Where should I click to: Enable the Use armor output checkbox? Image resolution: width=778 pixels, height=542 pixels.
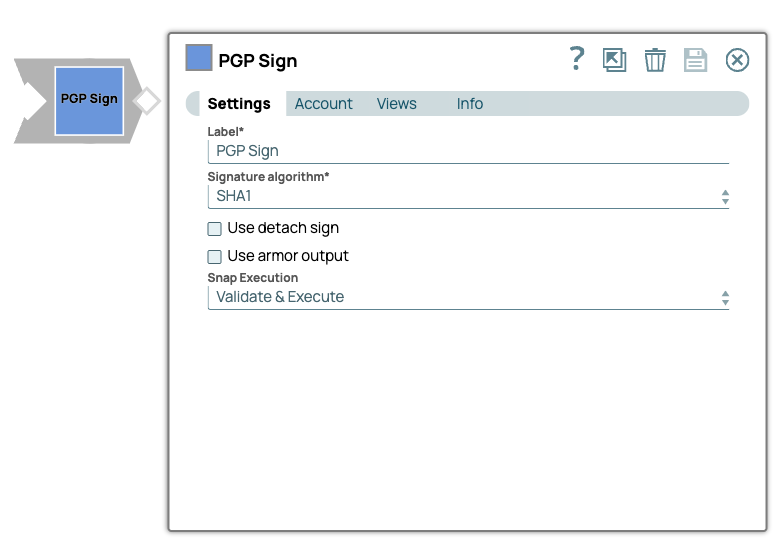(214, 257)
